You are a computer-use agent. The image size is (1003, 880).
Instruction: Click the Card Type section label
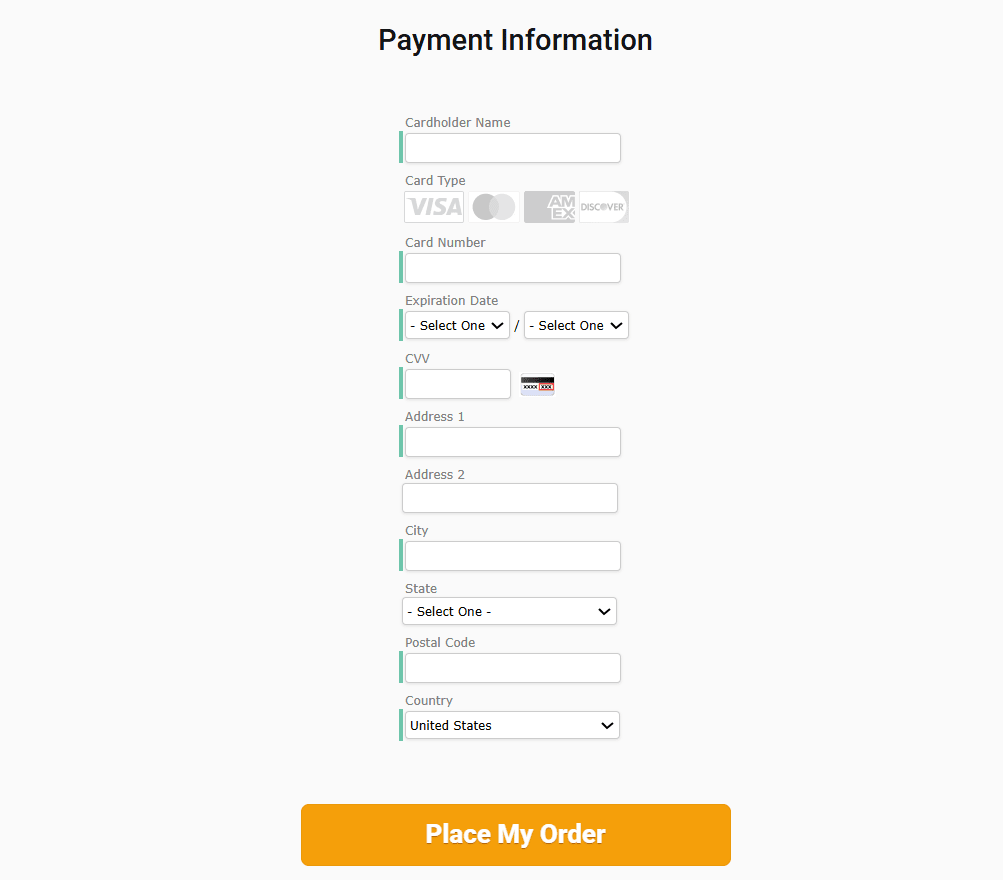[435, 180]
